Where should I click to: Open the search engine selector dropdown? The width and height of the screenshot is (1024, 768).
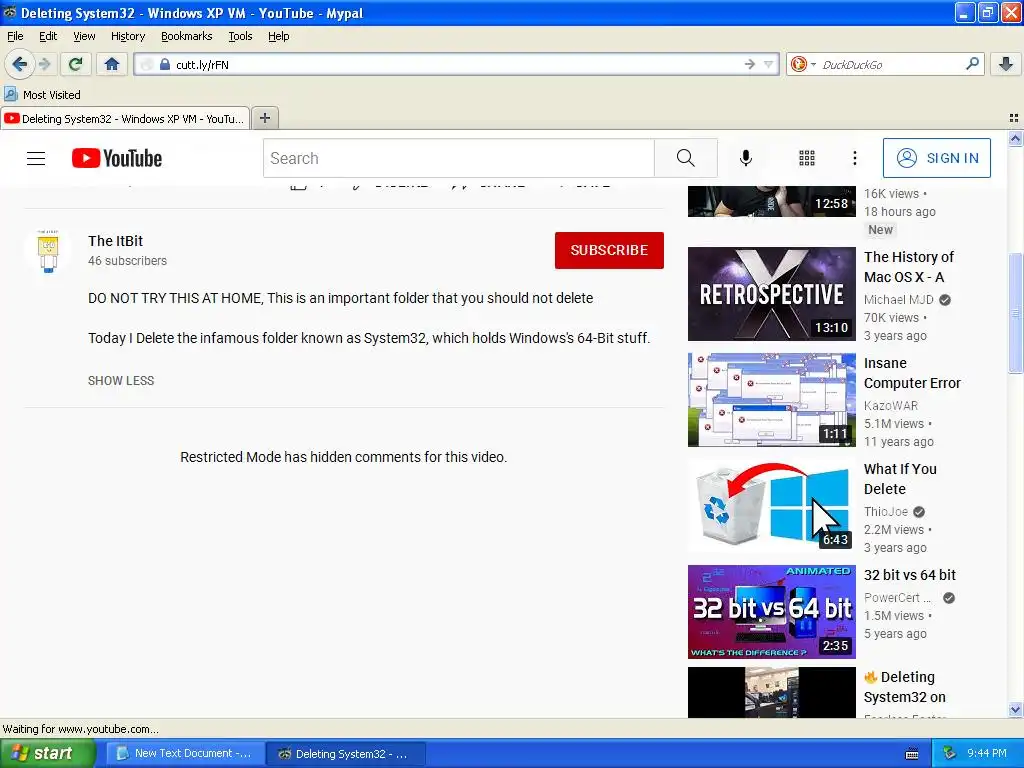coord(803,64)
